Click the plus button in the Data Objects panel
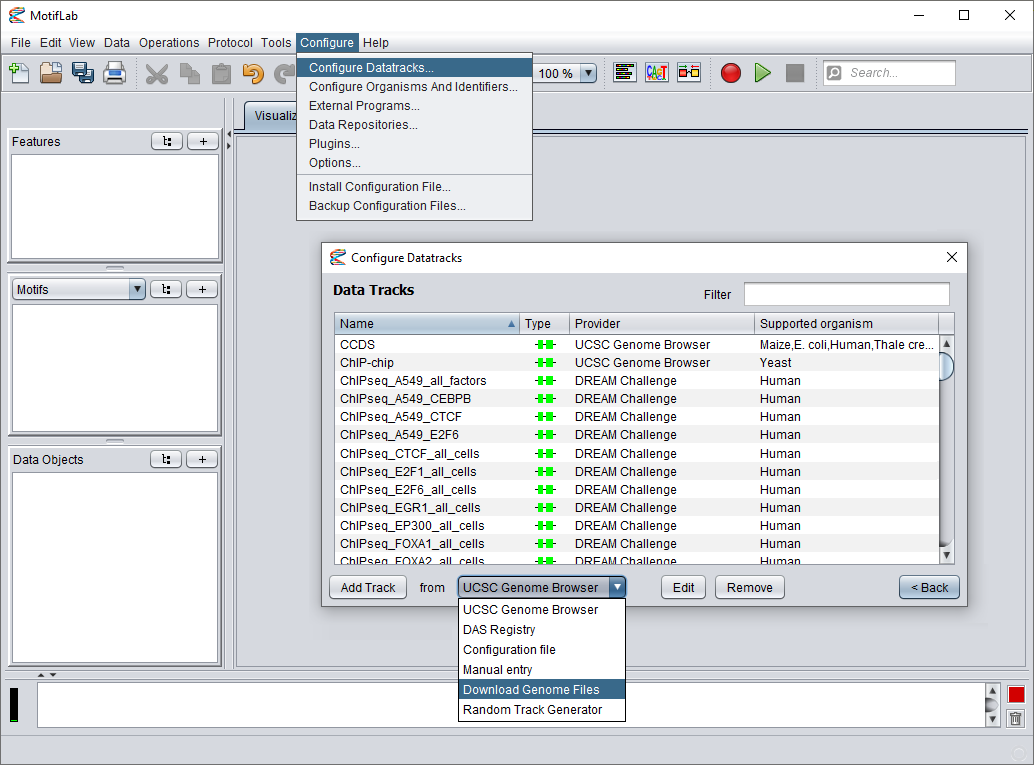This screenshot has width=1034, height=765. (x=203, y=460)
